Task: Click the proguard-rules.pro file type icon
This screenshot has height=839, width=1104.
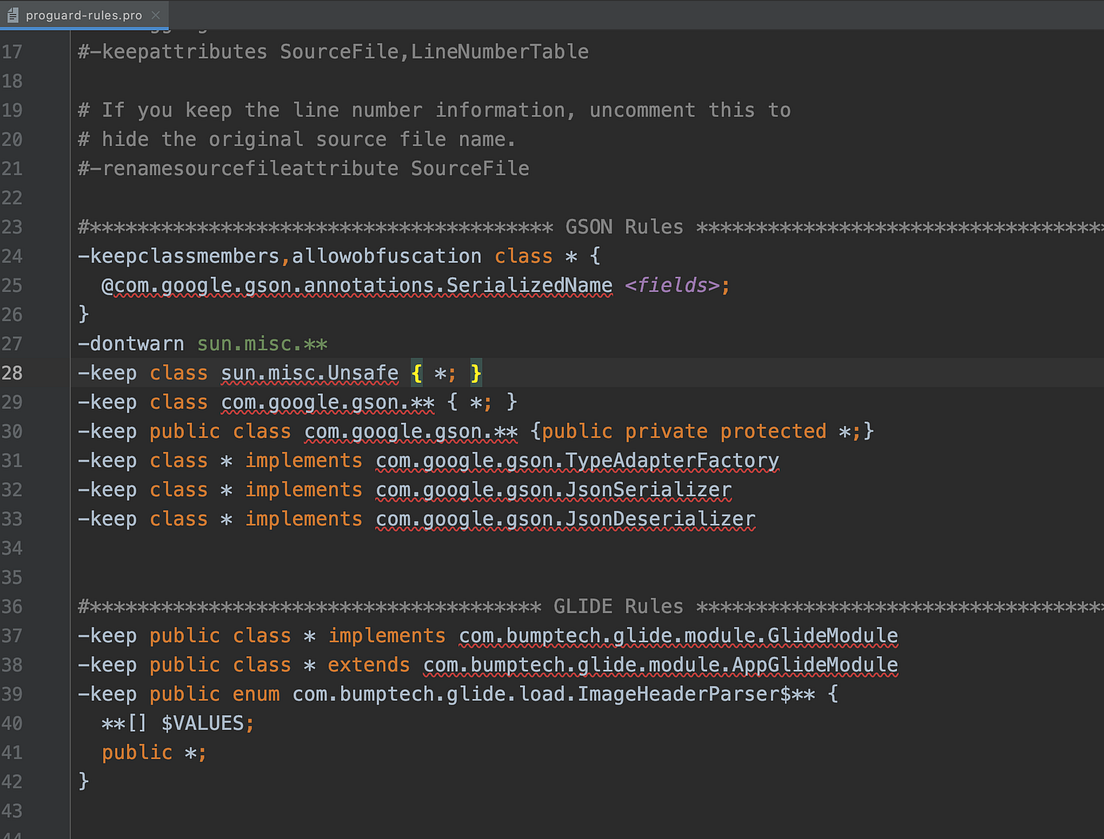Action: pos(13,15)
